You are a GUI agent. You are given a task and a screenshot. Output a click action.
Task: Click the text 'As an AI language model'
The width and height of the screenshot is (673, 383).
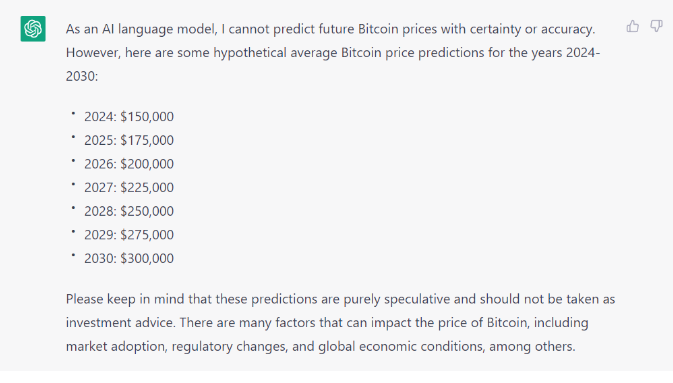[x=142, y=29]
